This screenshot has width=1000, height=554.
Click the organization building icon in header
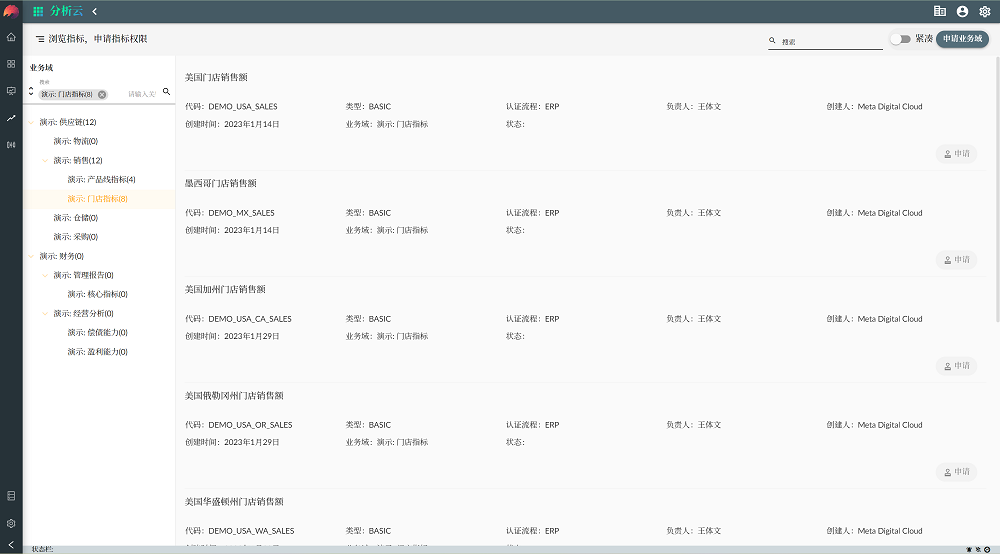939,11
